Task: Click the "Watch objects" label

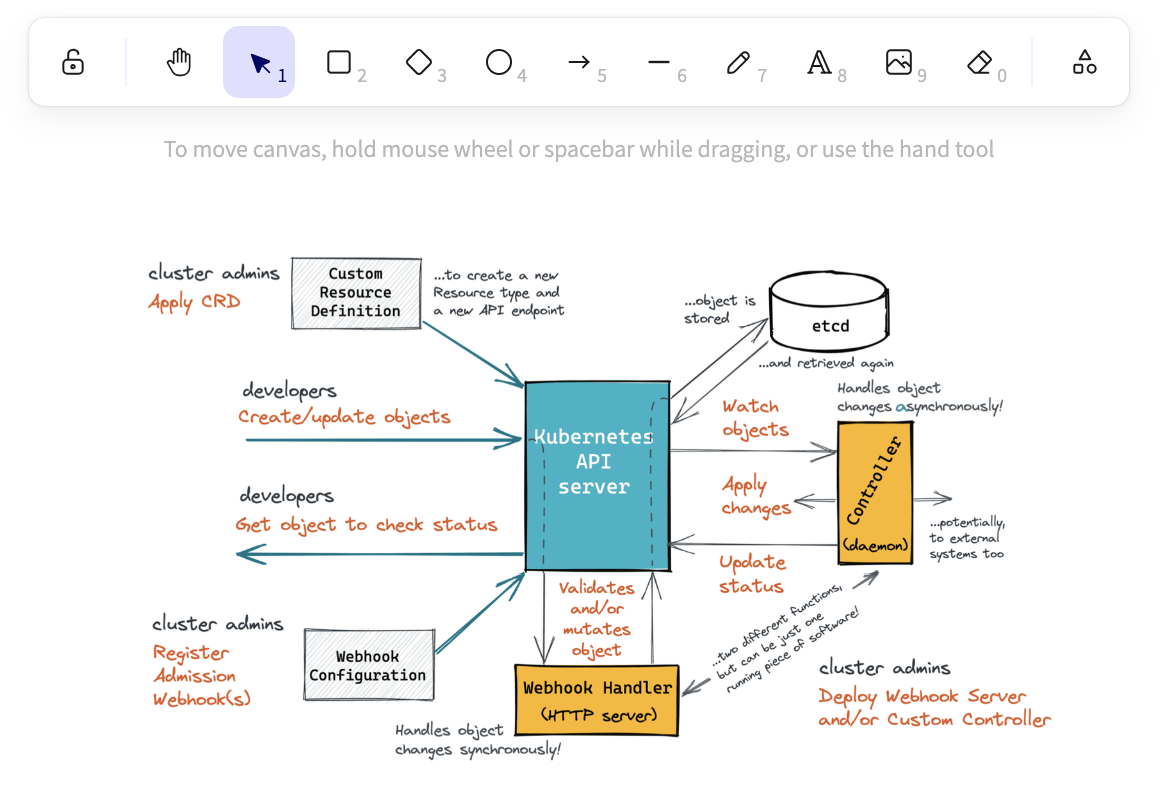Action: coord(755,418)
